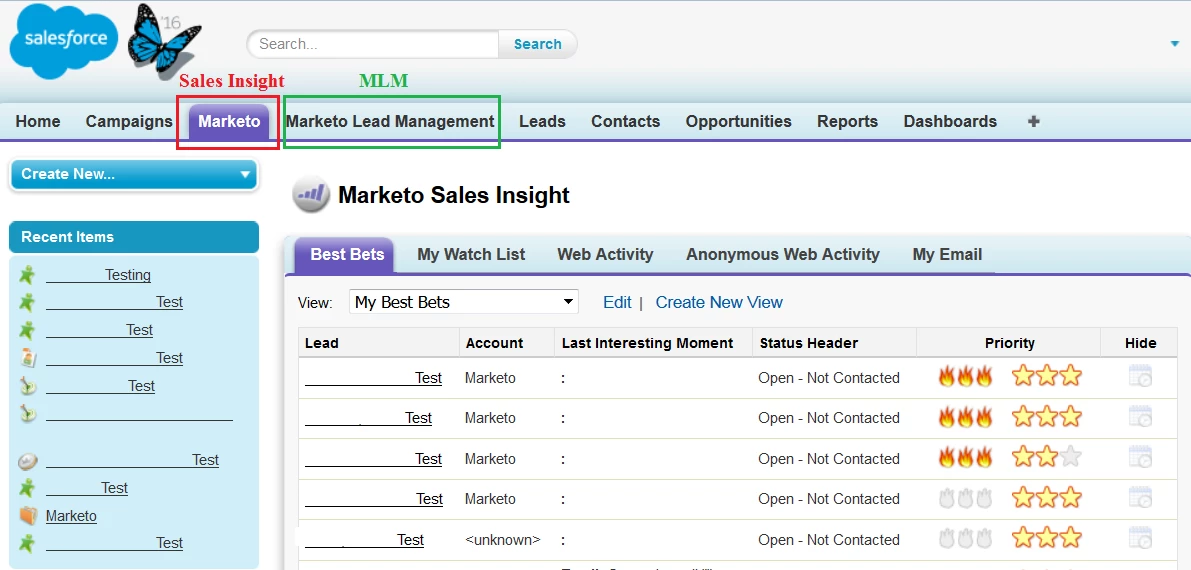Click the Marketo Sales Insight chart icon

click(311, 195)
